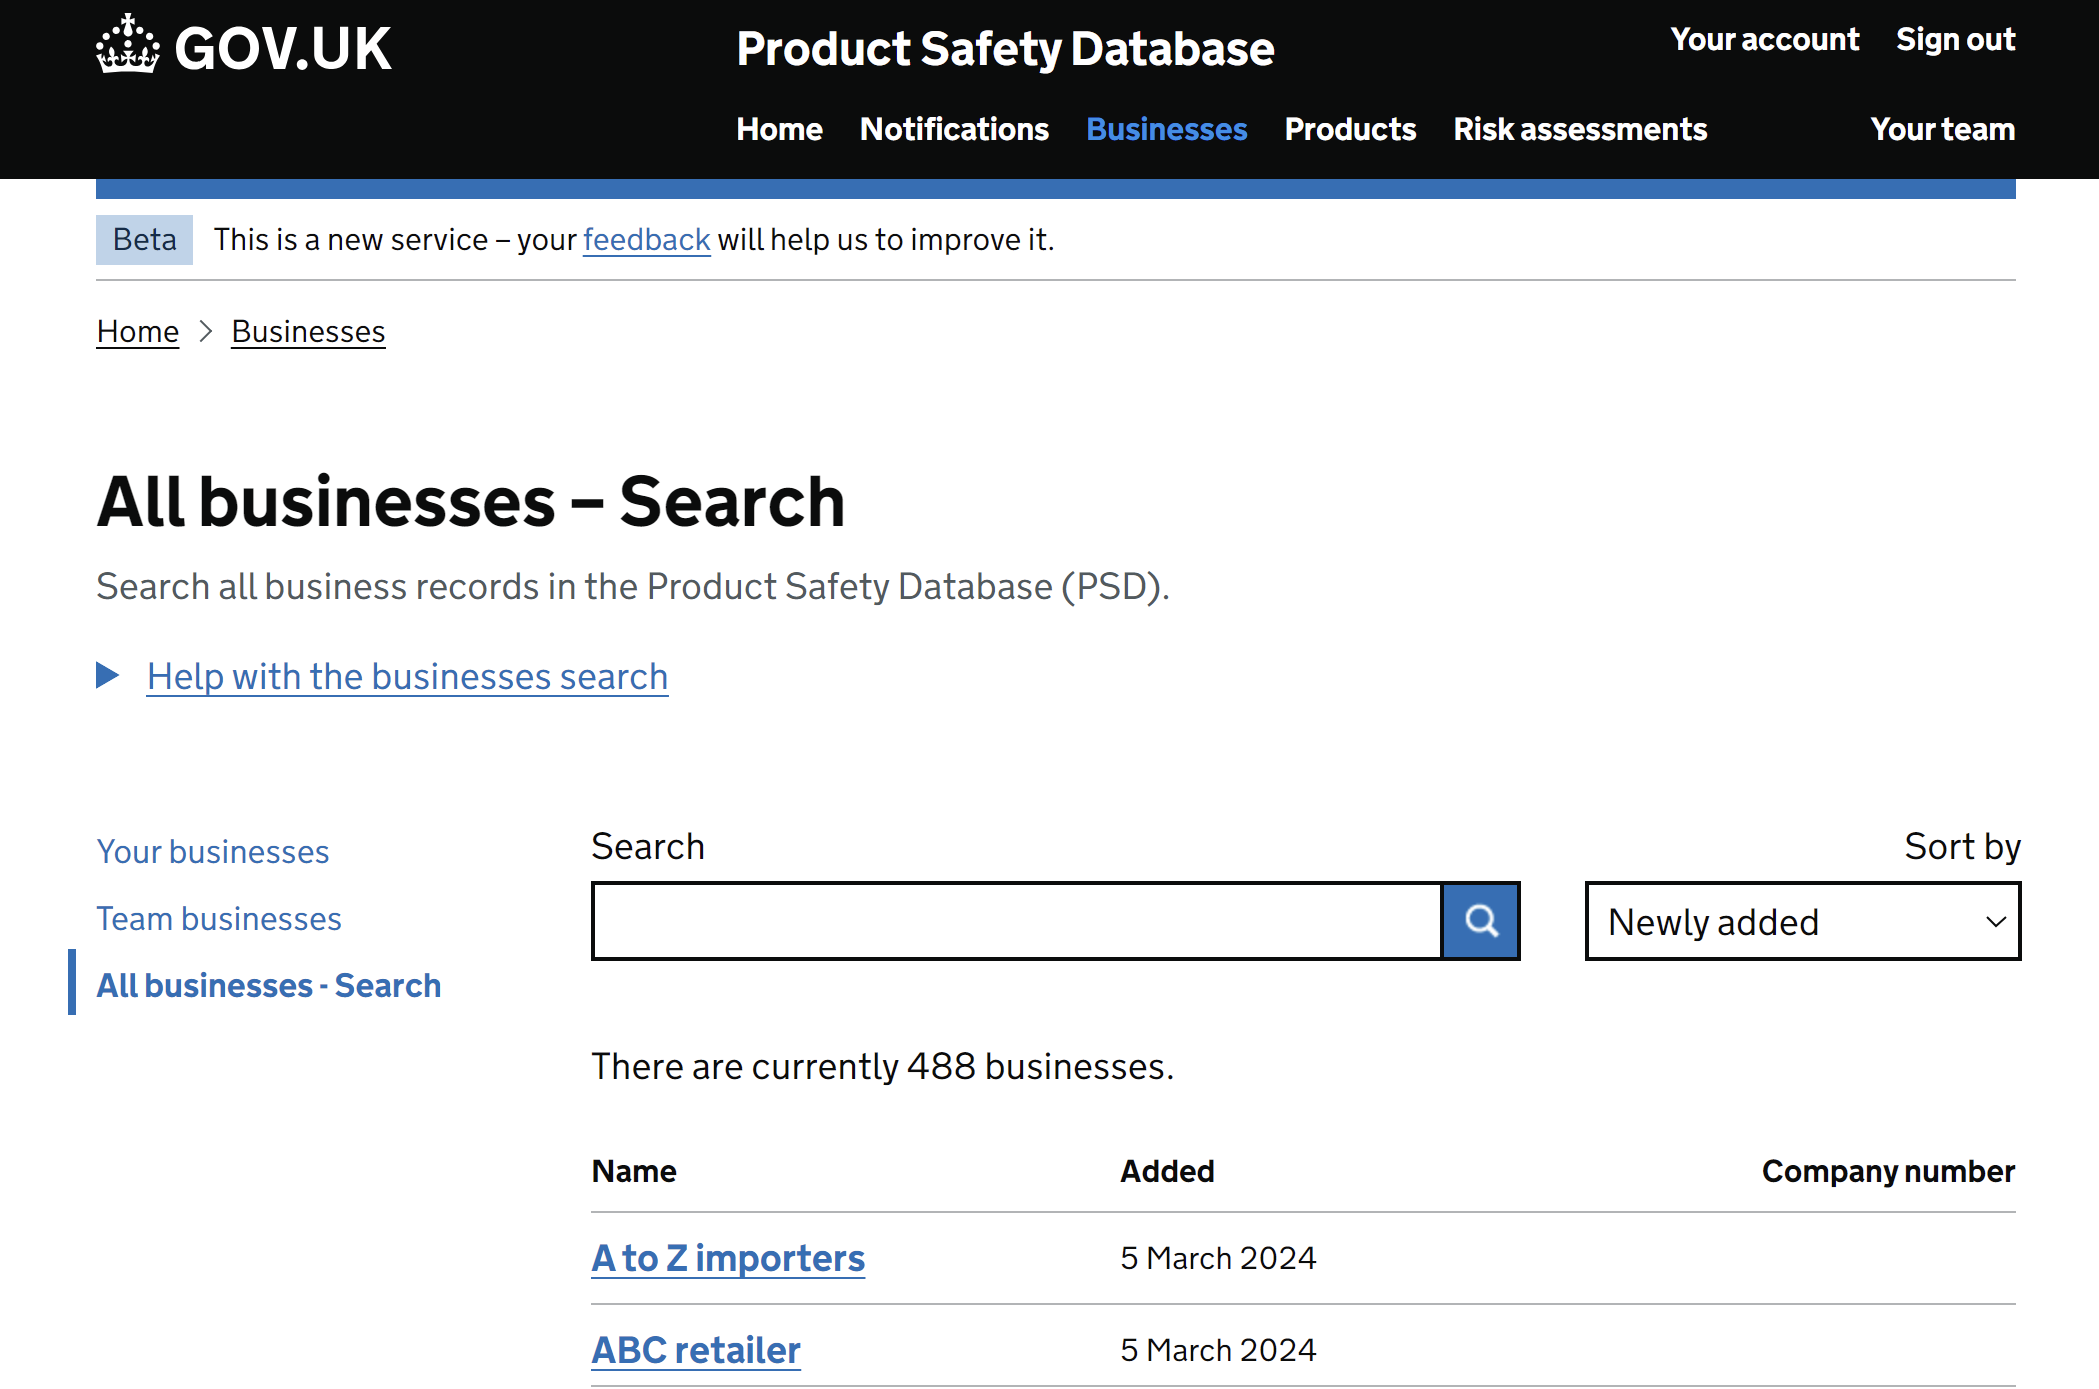The image size is (2099, 1389).
Task: Click the GOV.UK crown logo
Action: coord(128,45)
